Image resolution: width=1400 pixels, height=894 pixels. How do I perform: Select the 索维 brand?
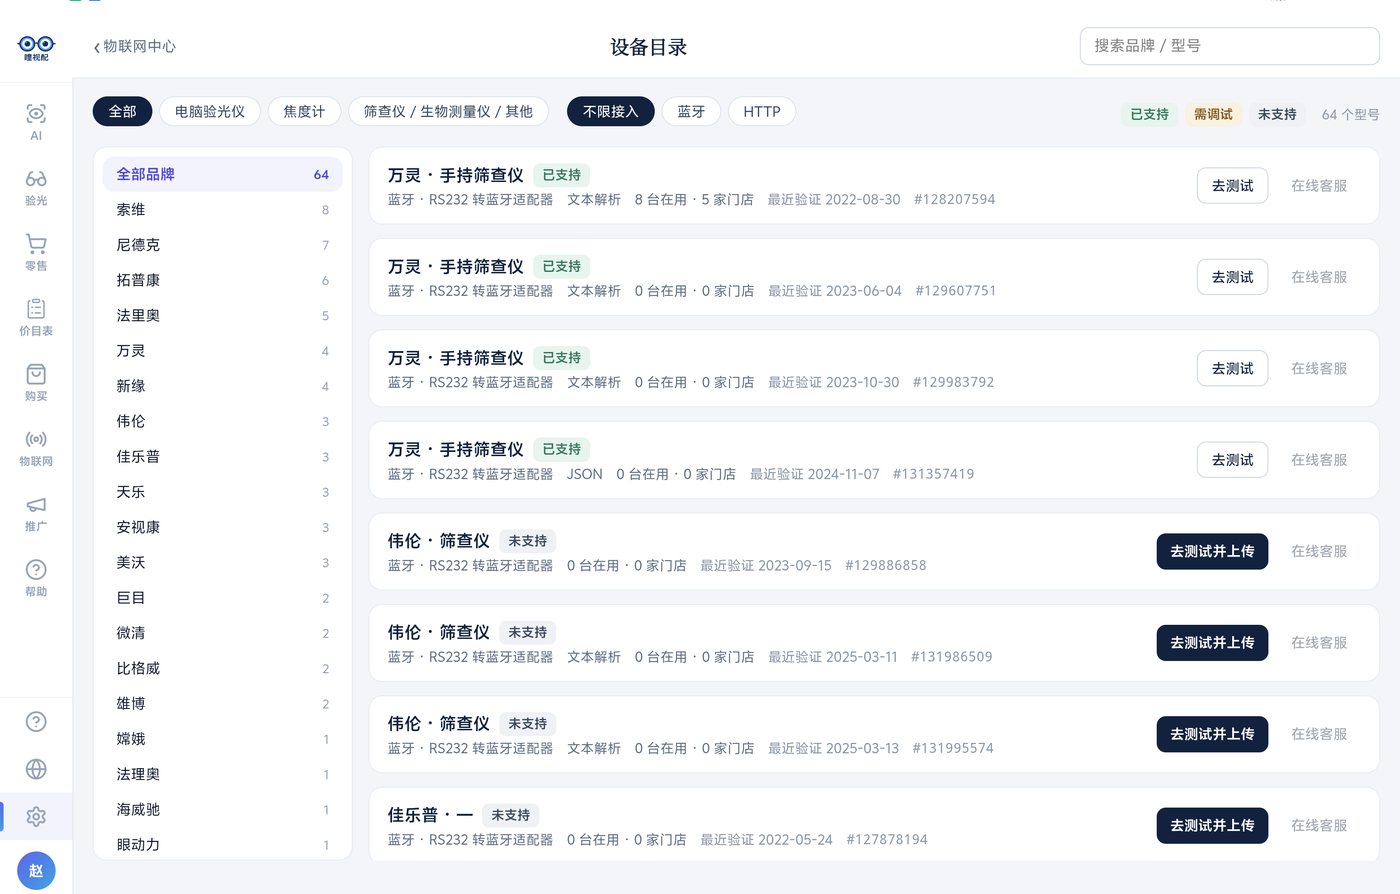click(x=223, y=210)
